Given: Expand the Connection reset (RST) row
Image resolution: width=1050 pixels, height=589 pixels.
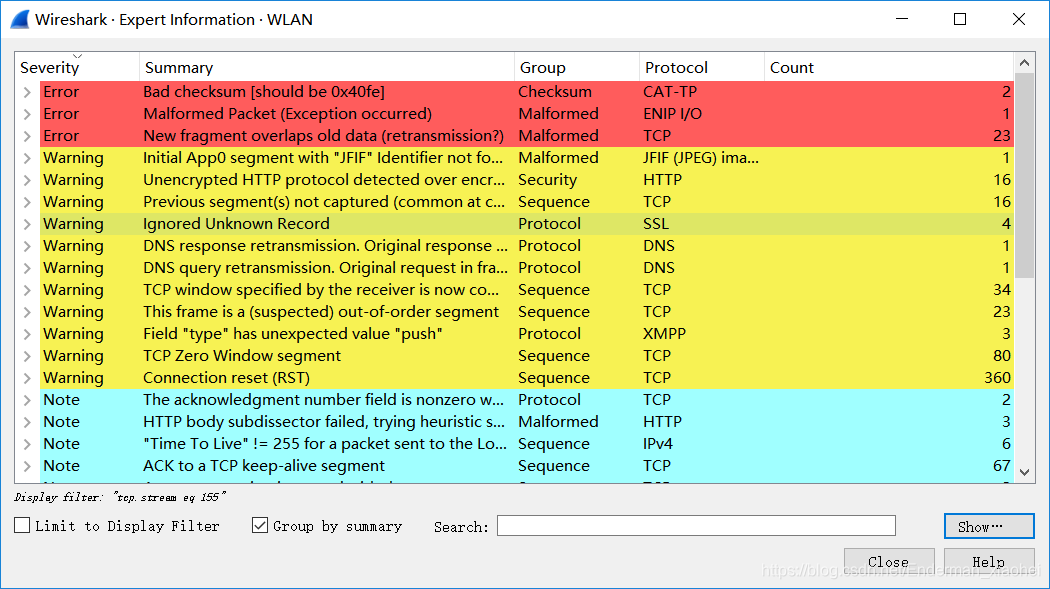Looking at the screenshot, I should point(27,378).
